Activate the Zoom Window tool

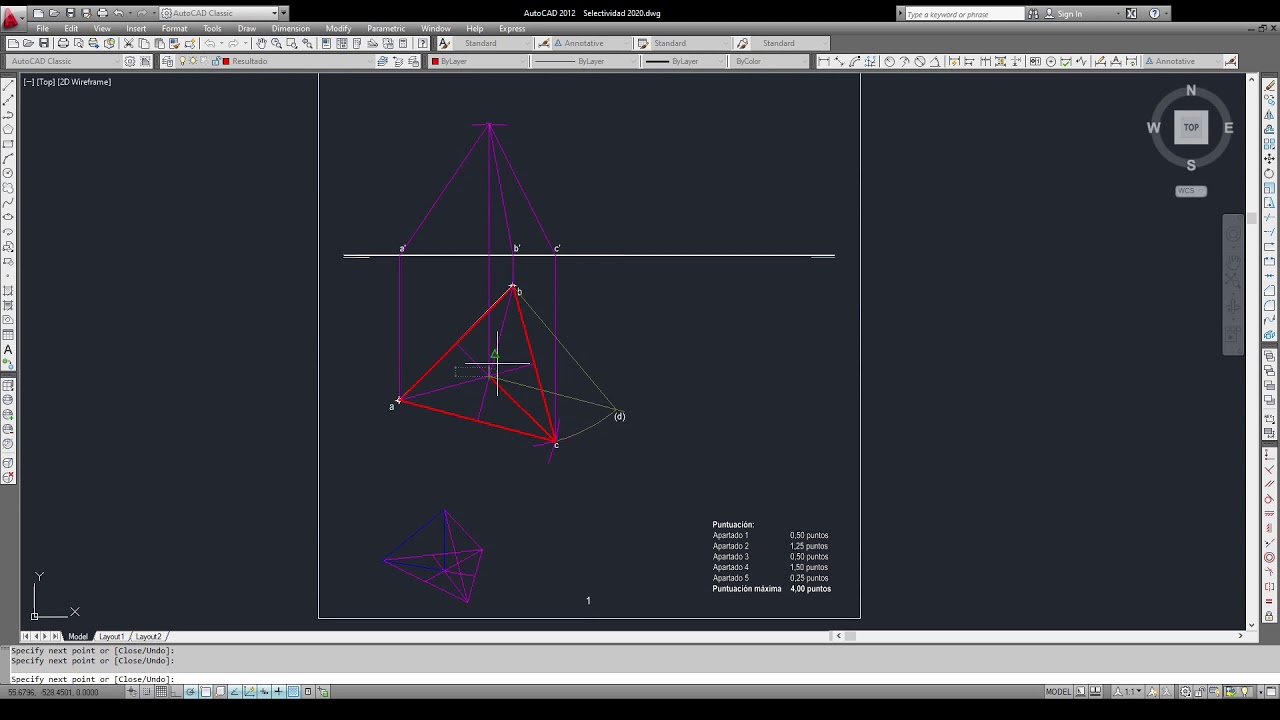pyautogui.click(x=292, y=44)
